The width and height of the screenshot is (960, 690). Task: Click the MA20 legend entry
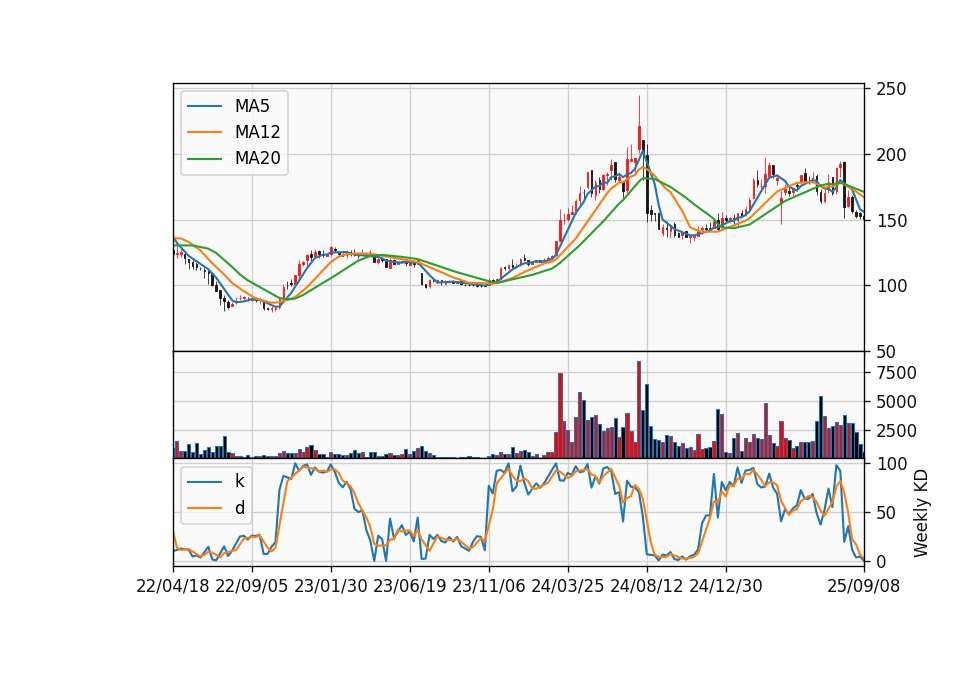(234, 159)
